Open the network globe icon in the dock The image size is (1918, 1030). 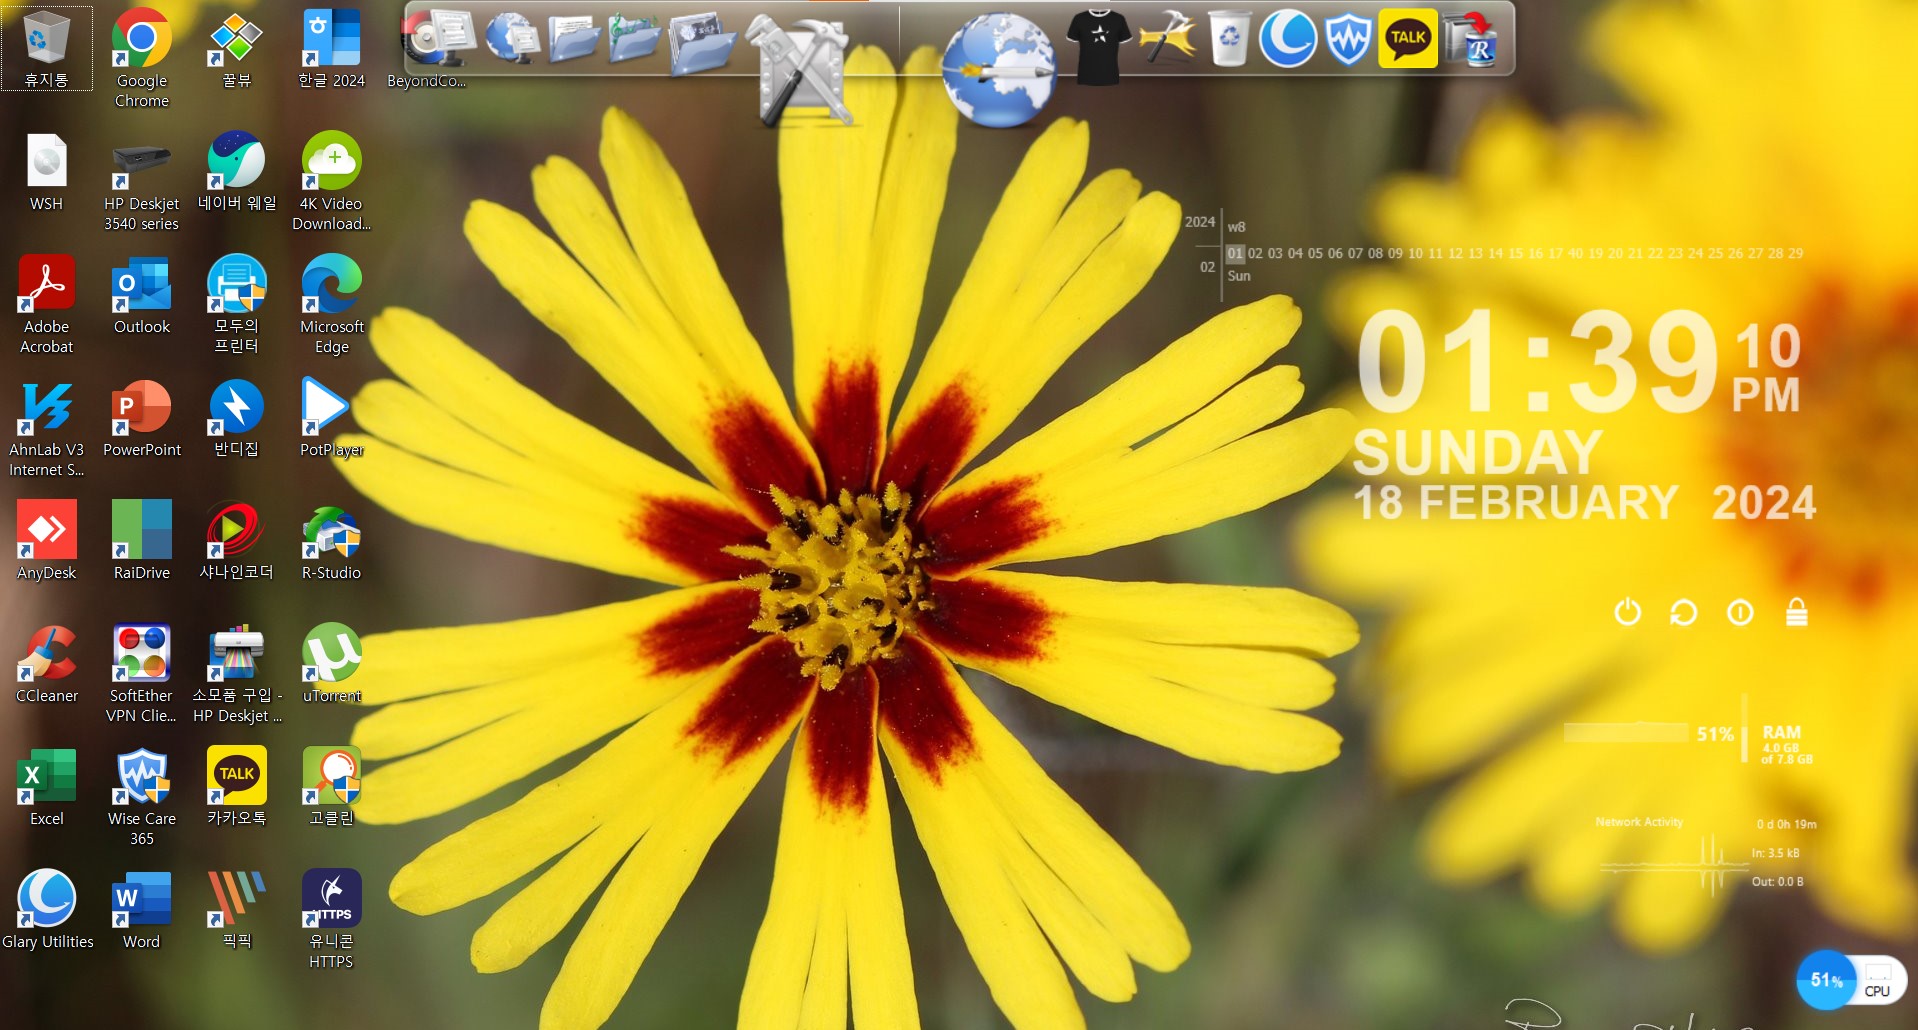(513, 38)
